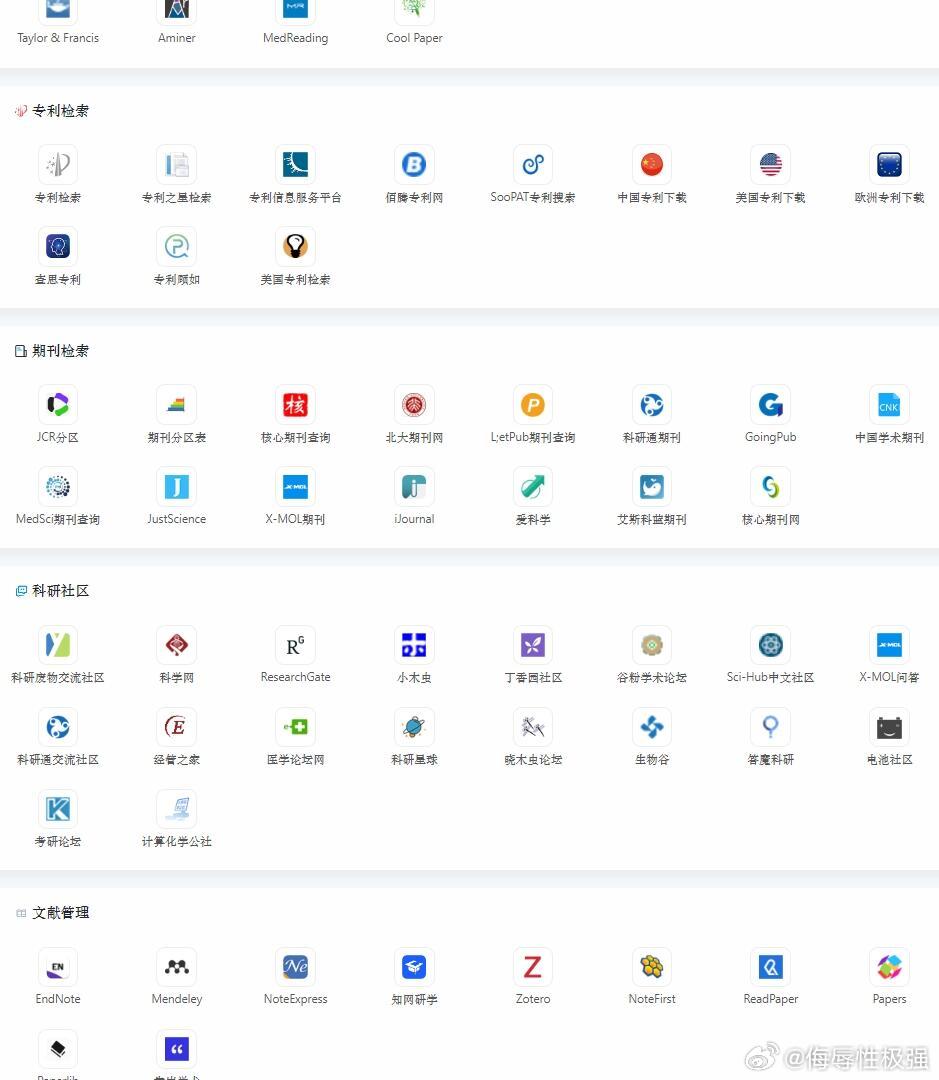Click the 经管之家 red E icon
939x1080 pixels.
click(176, 727)
